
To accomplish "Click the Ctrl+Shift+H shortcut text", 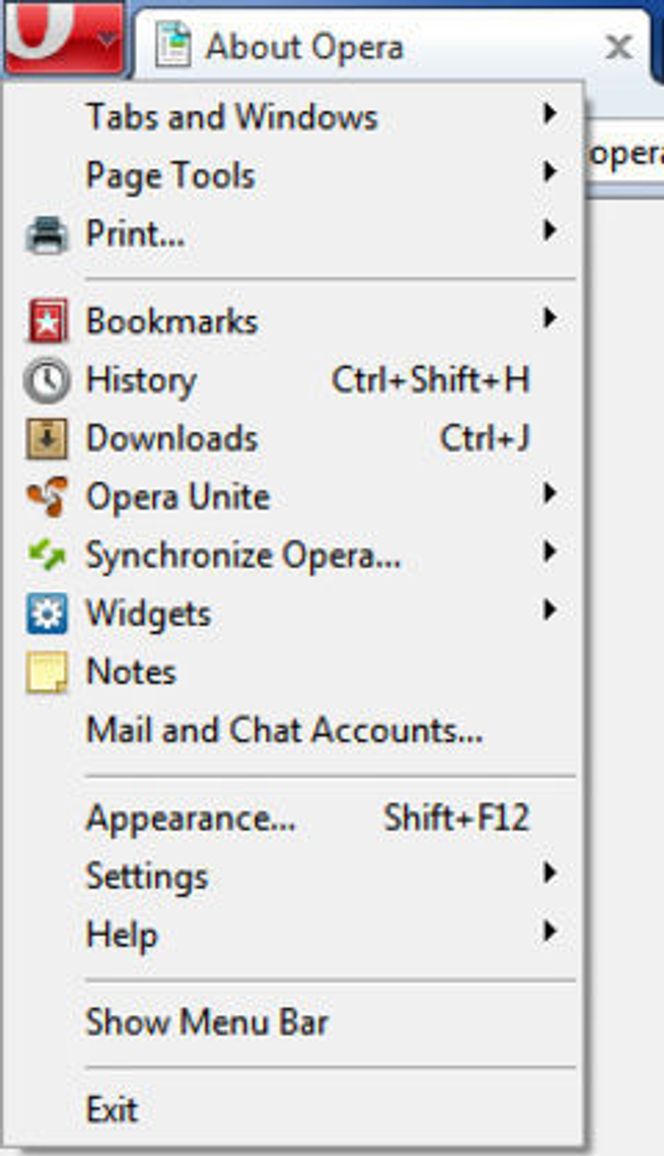I will [430, 380].
